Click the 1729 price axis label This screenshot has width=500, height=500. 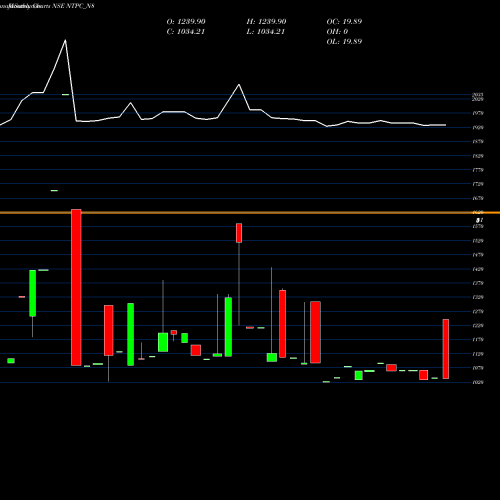tap(478, 184)
